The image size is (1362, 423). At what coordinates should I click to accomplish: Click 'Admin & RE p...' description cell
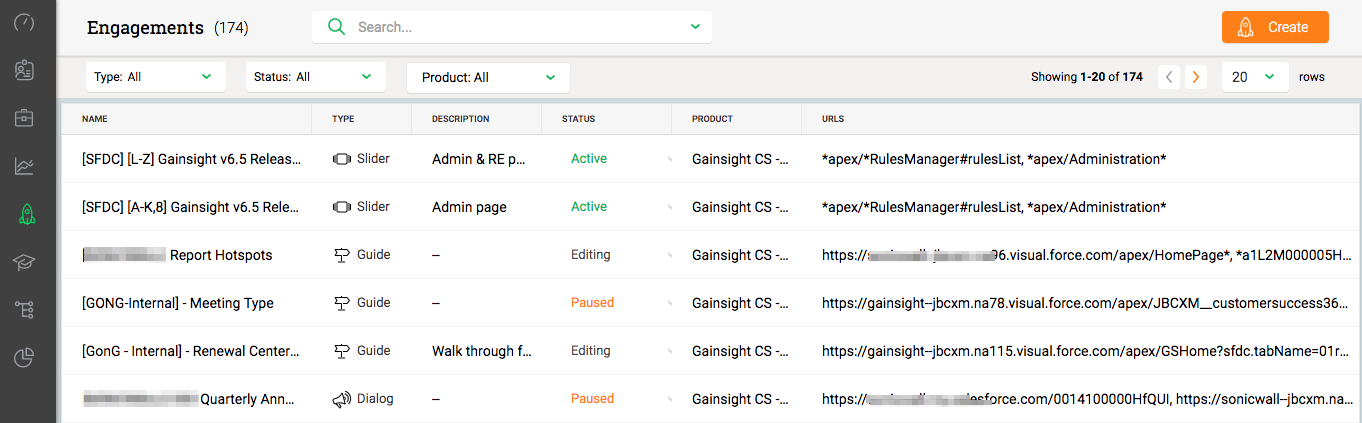[479, 159]
